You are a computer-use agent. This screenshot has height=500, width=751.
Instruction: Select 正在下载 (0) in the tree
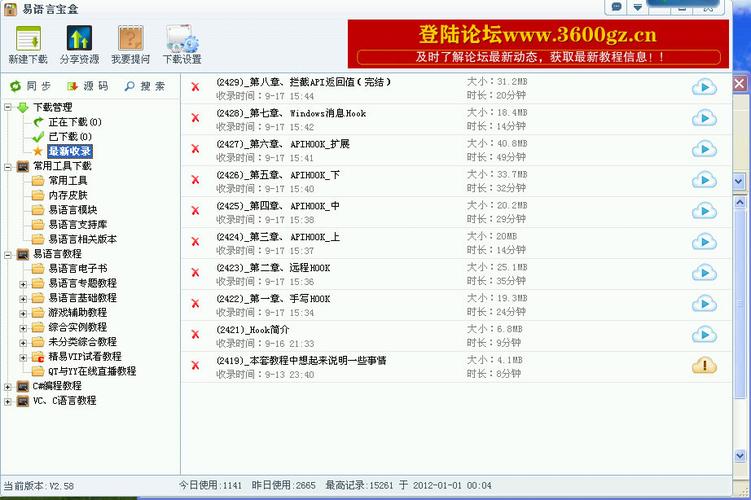click(x=75, y=122)
